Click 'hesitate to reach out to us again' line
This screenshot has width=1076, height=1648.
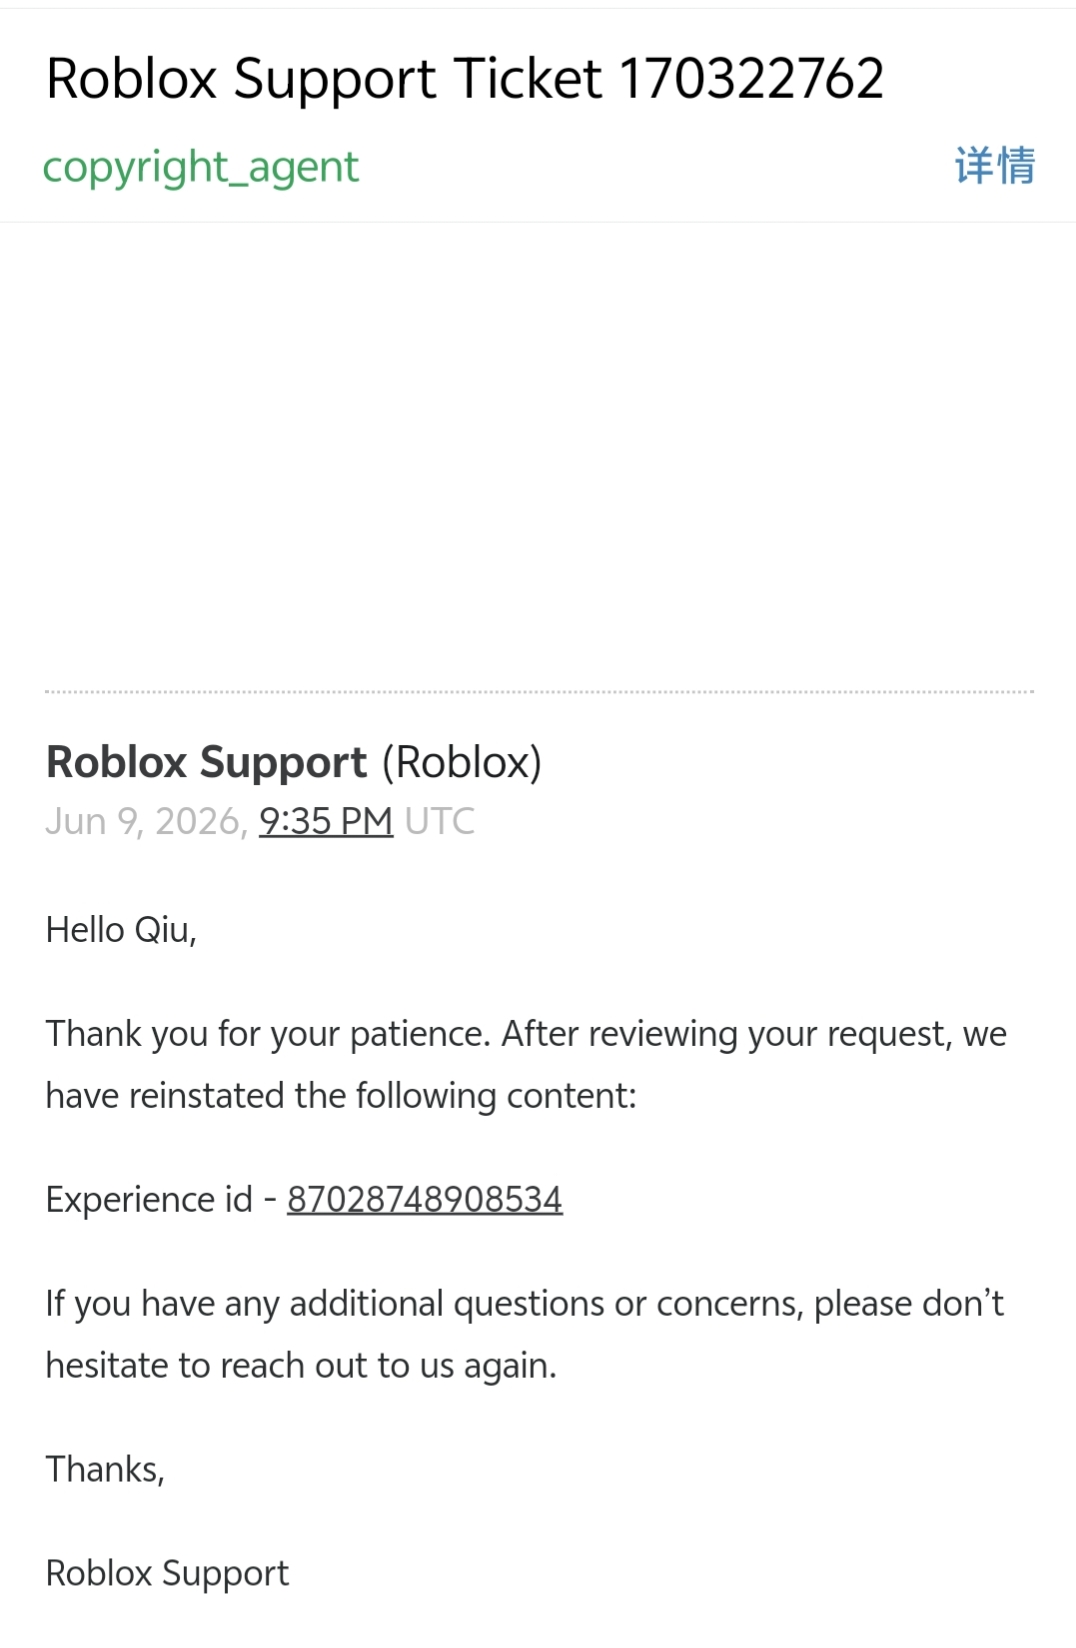tap(301, 1366)
